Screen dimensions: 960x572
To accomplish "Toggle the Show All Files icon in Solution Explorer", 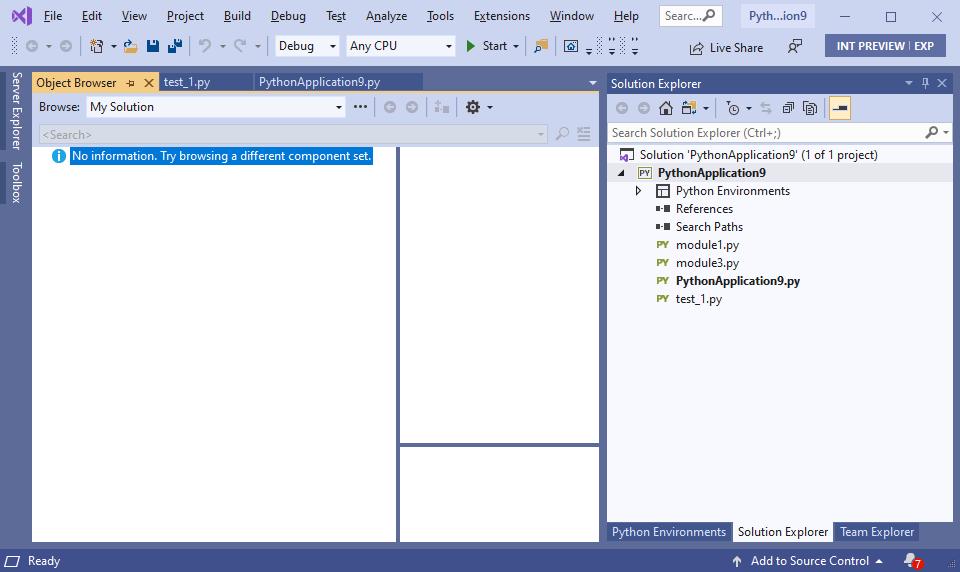I will (x=810, y=108).
